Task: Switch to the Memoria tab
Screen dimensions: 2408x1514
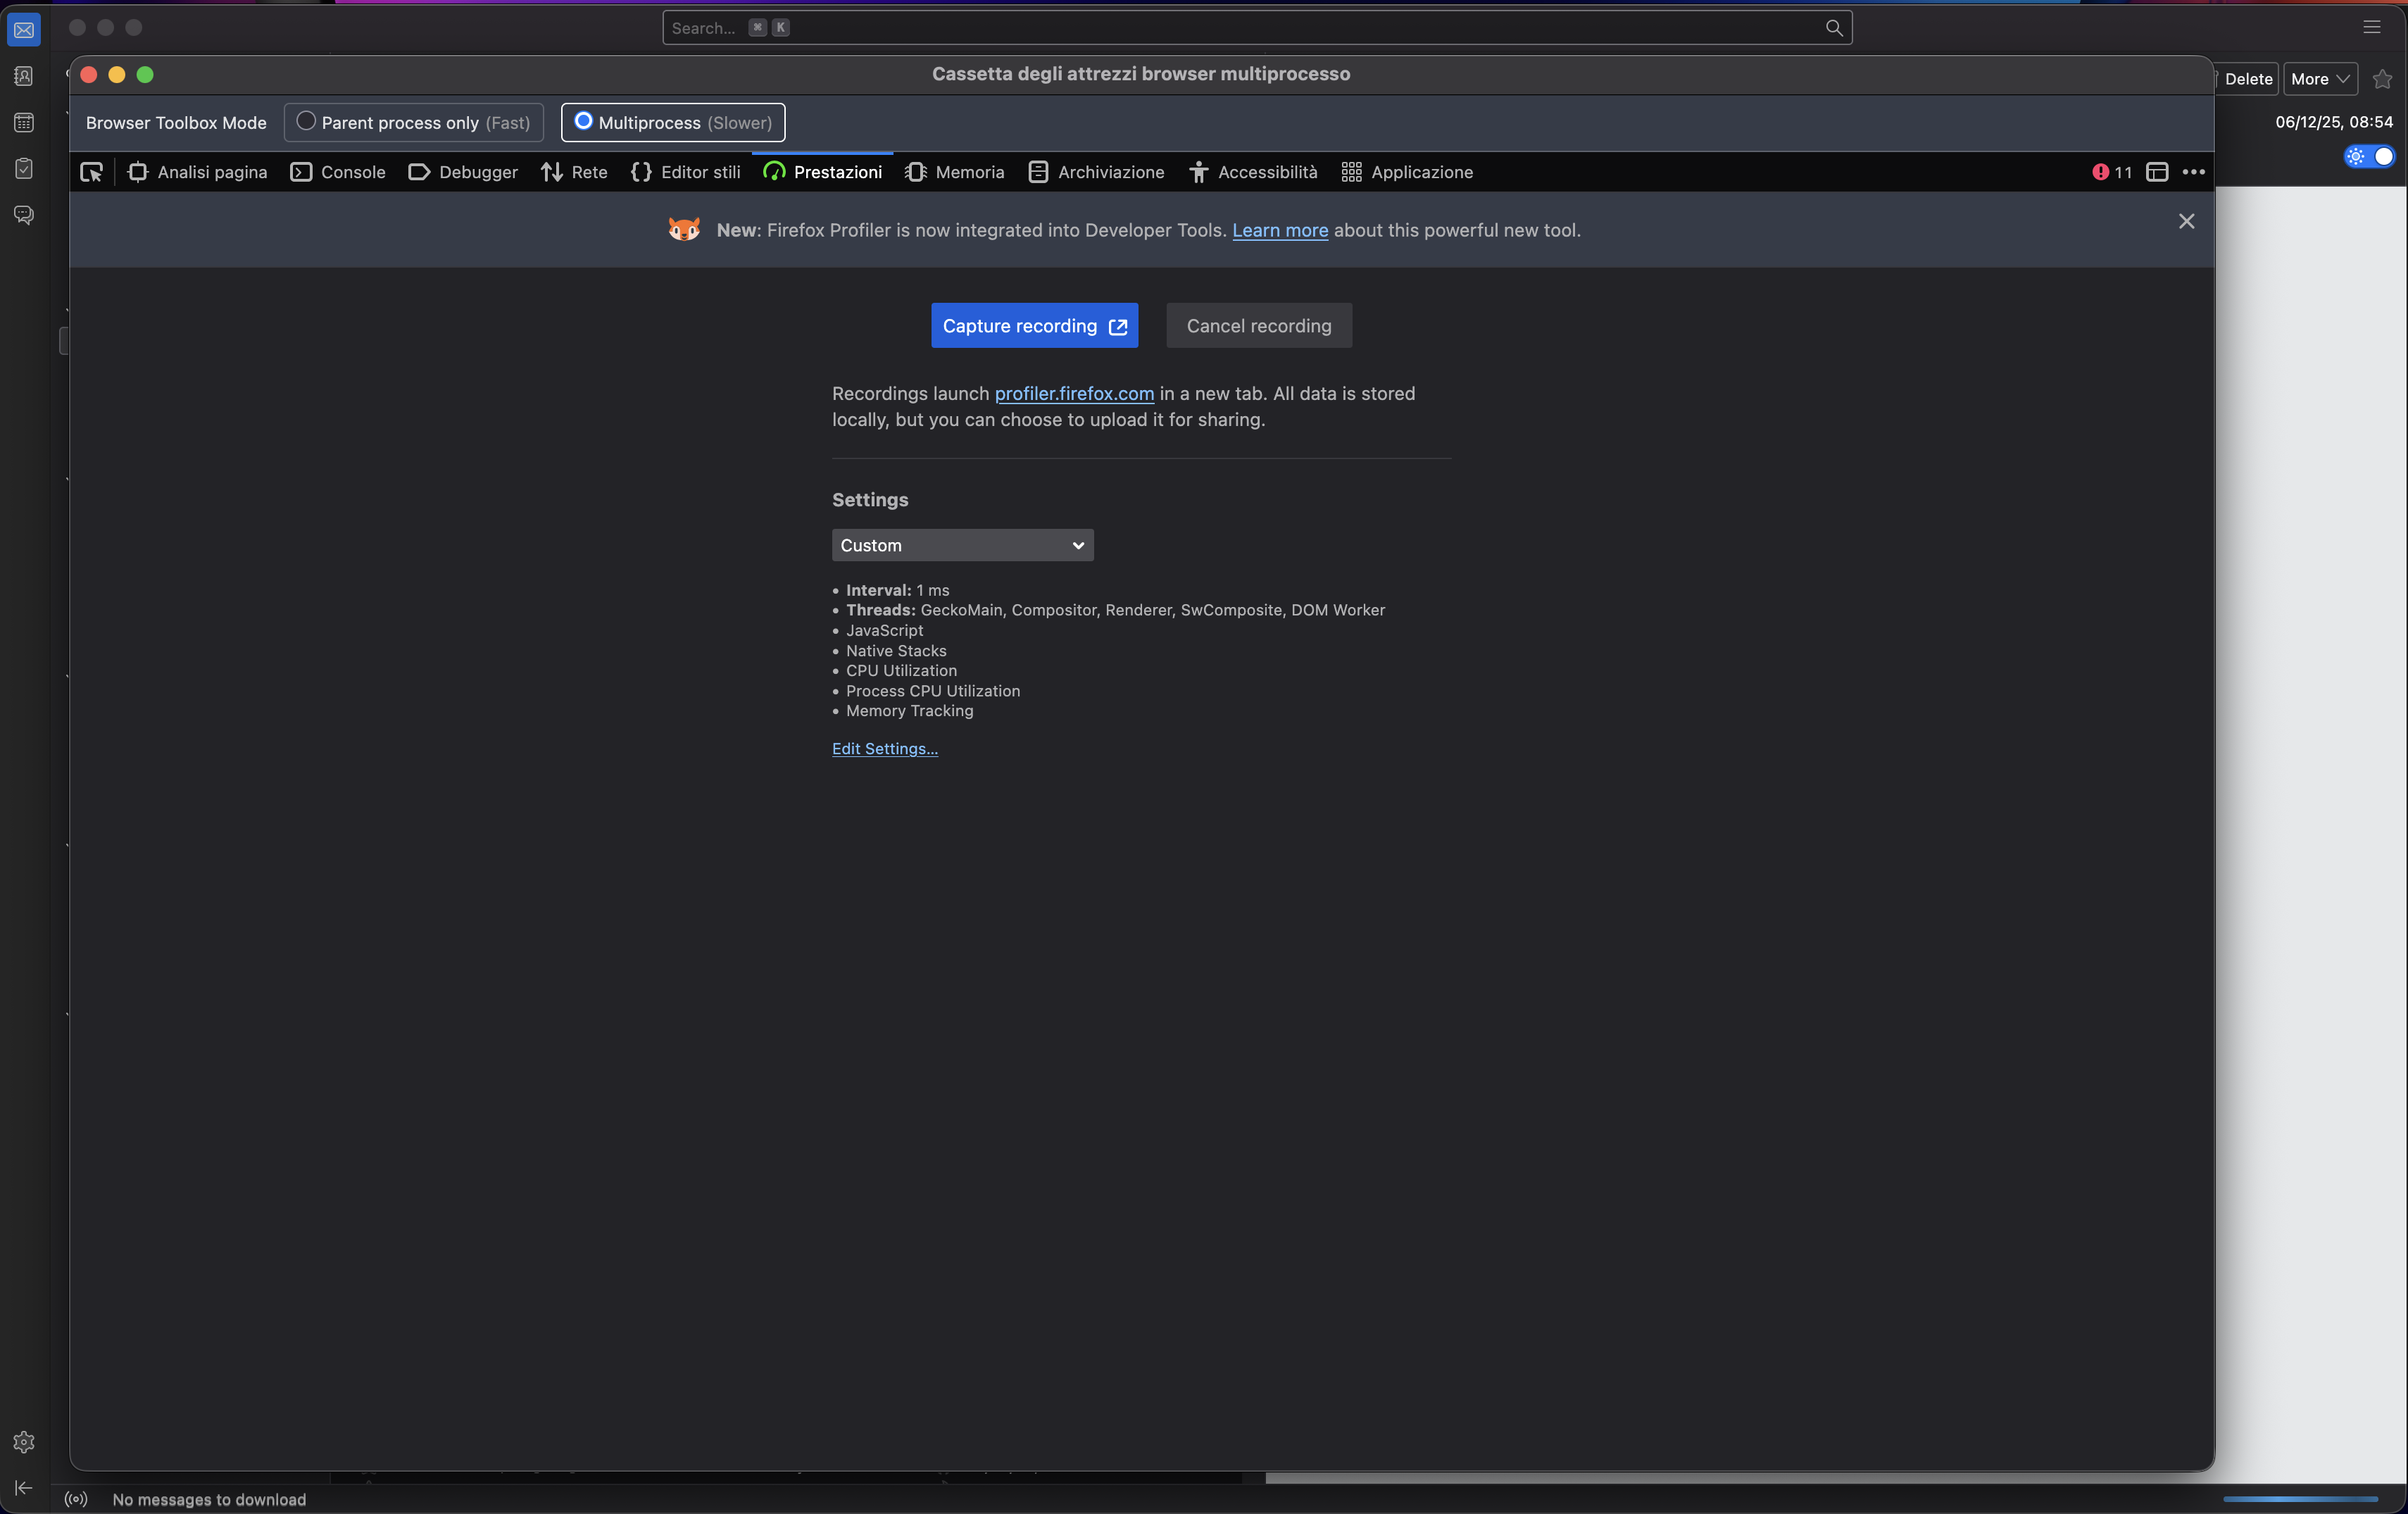Action: (x=955, y=172)
